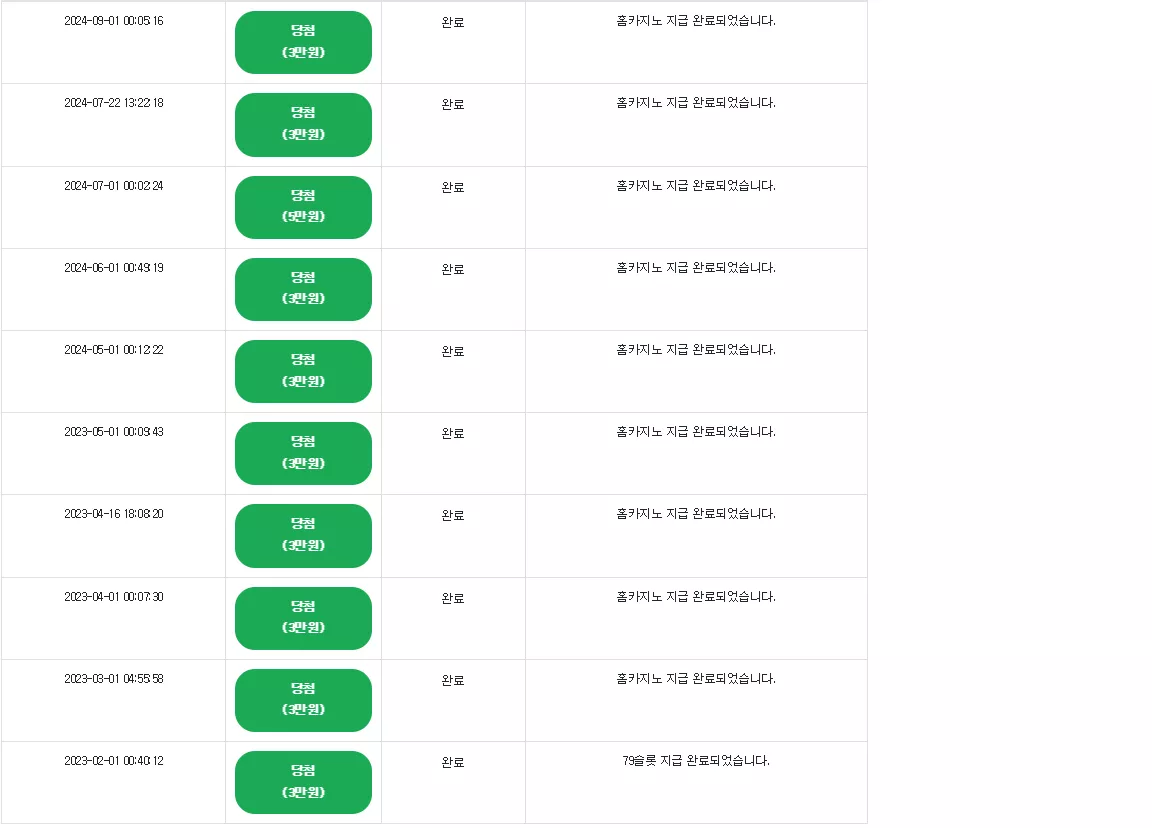Click the 당첨 (5만원) green button
The image size is (1152, 828).
click(303, 207)
